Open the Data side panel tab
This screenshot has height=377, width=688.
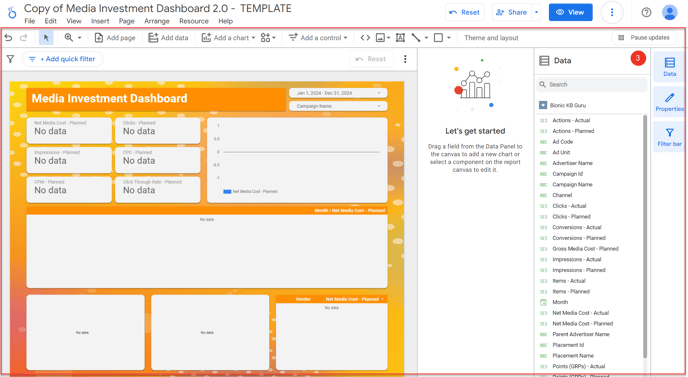[x=670, y=67]
